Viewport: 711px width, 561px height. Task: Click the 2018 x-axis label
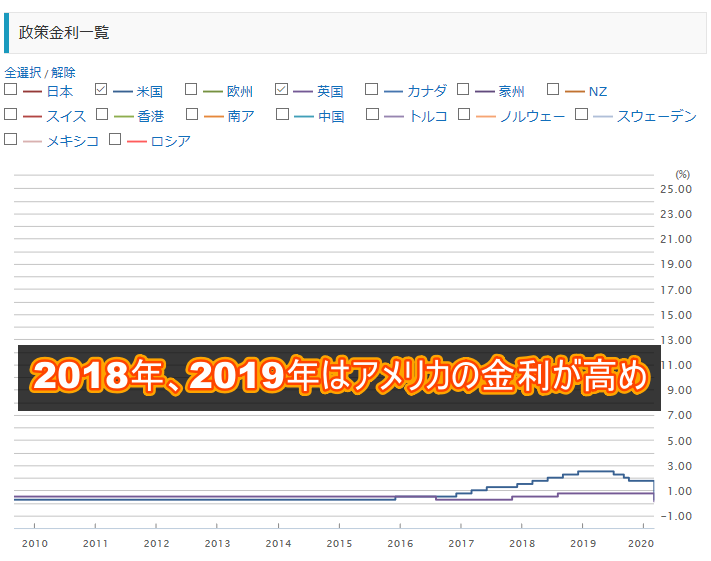click(522, 543)
